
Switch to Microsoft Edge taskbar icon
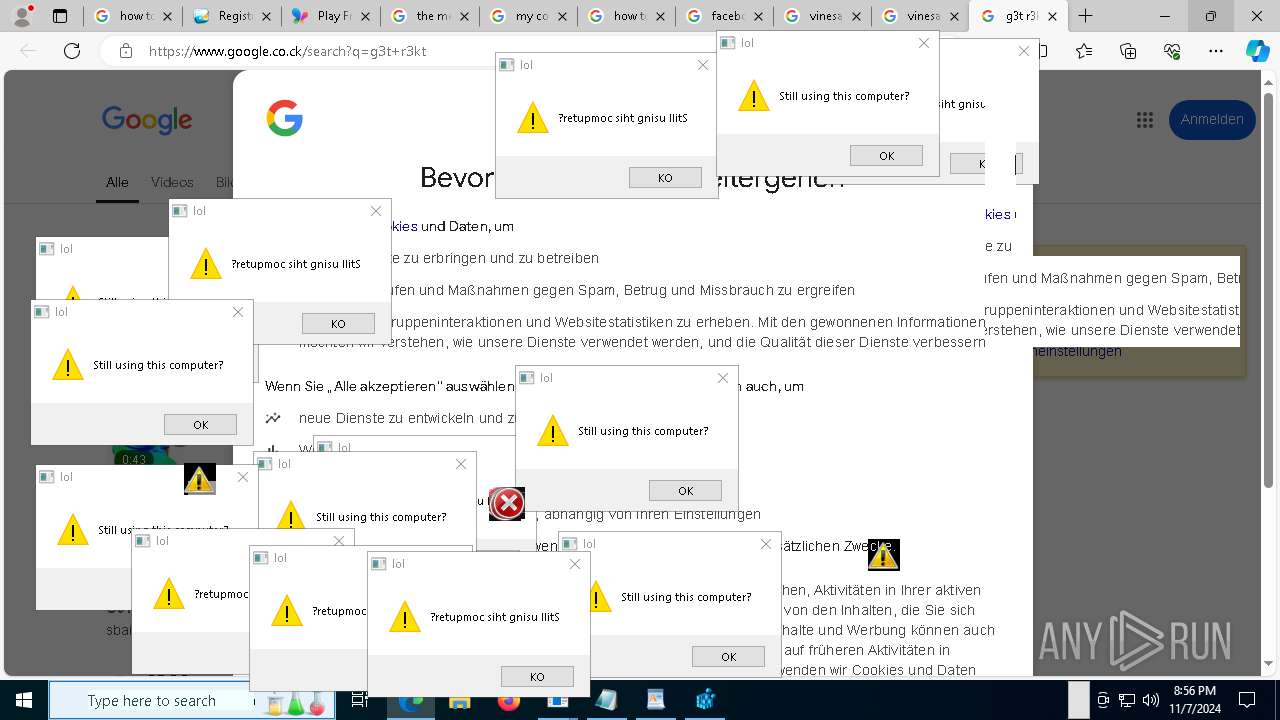pos(410,701)
